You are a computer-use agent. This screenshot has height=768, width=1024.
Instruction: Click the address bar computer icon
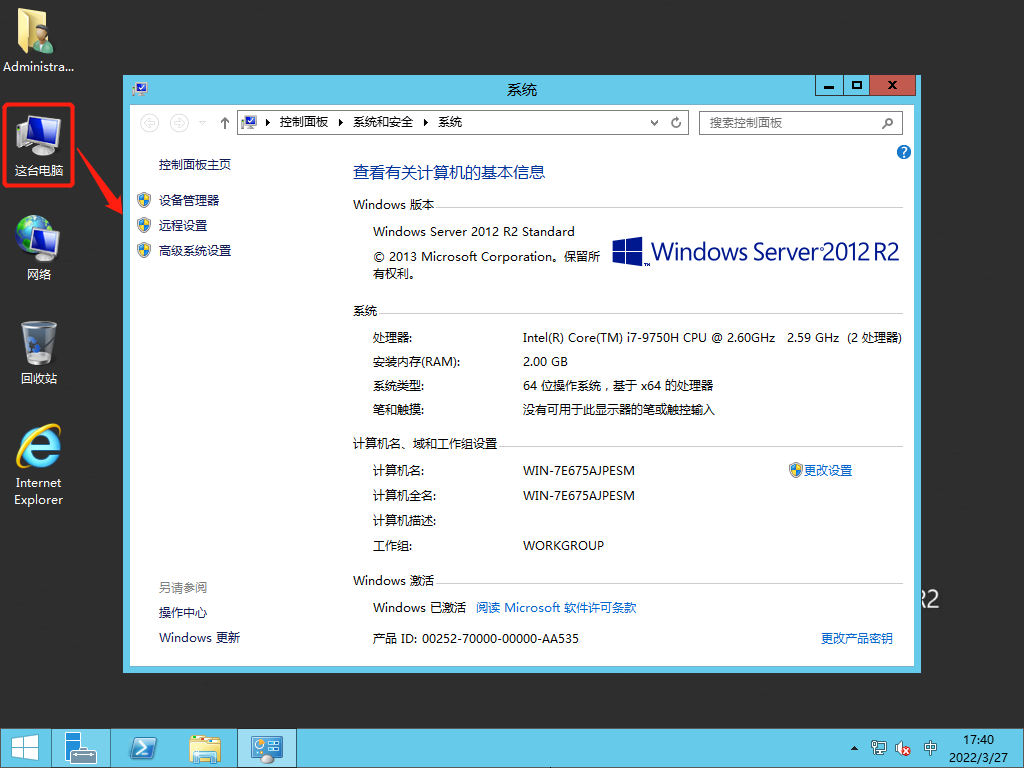pyautogui.click(x=249, y=122)
